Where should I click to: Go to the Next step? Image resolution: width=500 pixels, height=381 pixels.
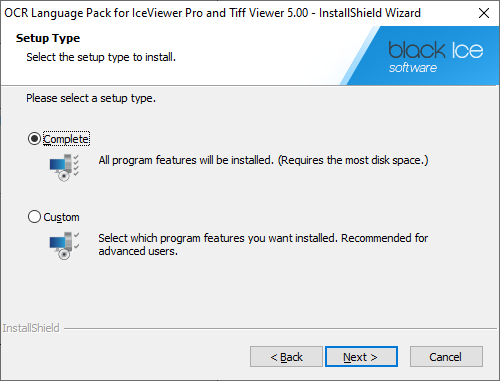(361, 357)
